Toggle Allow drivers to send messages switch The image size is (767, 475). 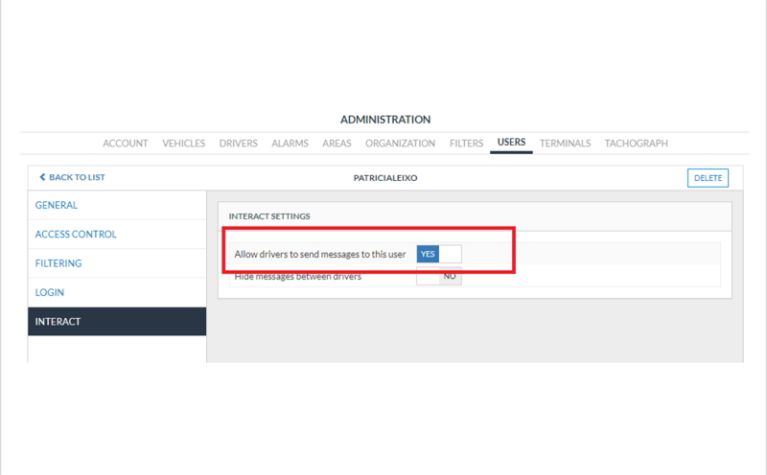(439, 254)
